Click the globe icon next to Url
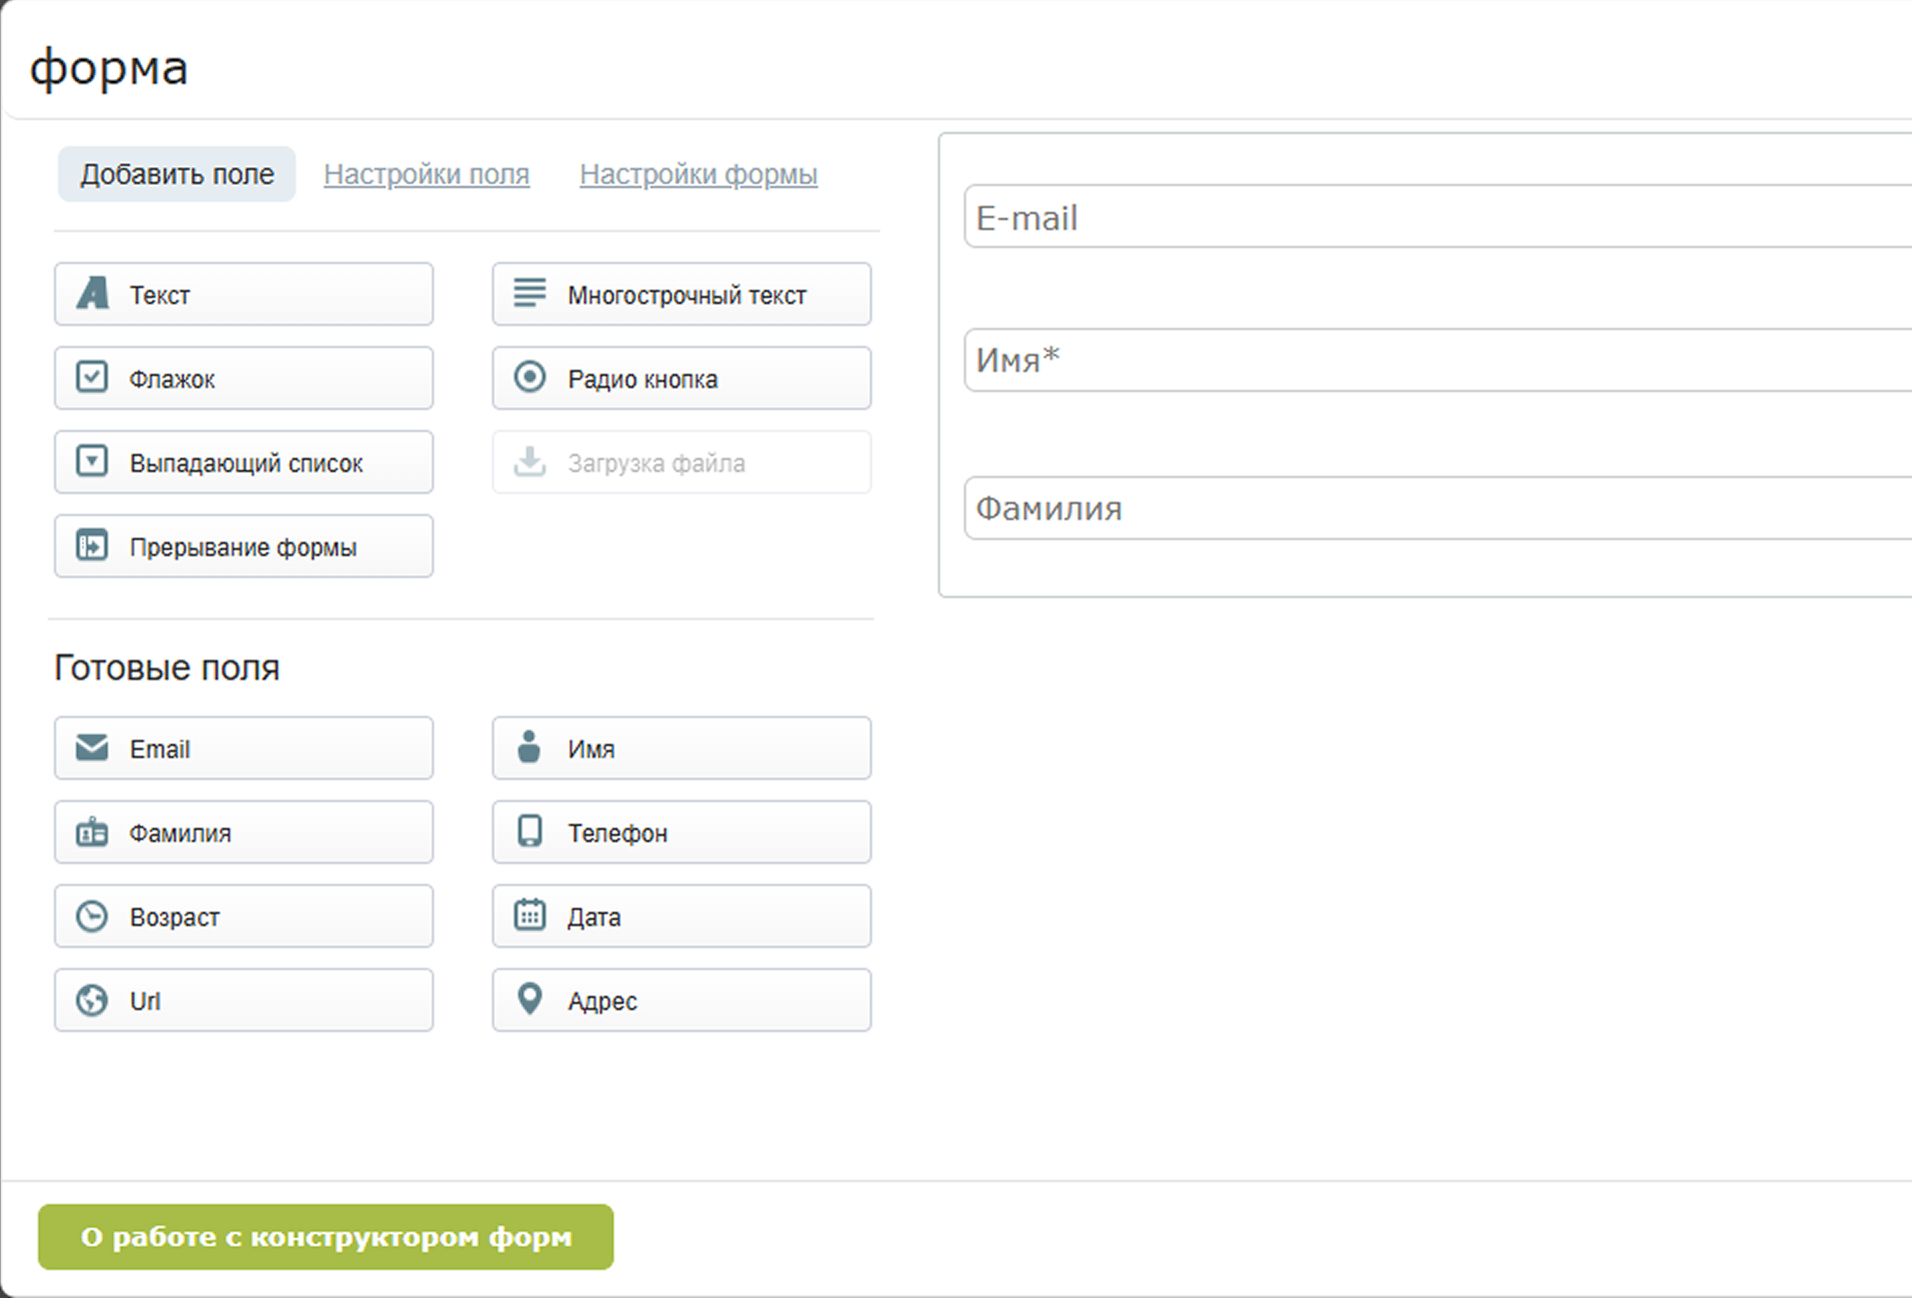 tap(92, 1000)
